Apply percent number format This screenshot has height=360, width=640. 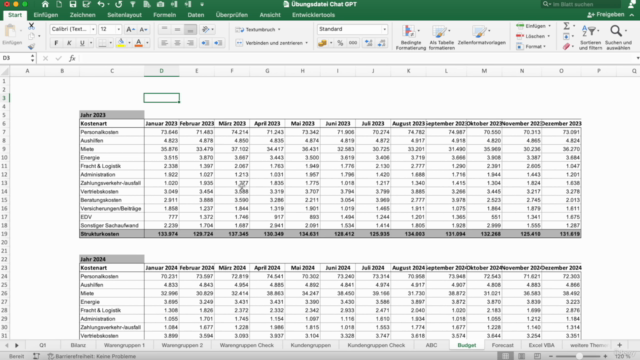340,43
